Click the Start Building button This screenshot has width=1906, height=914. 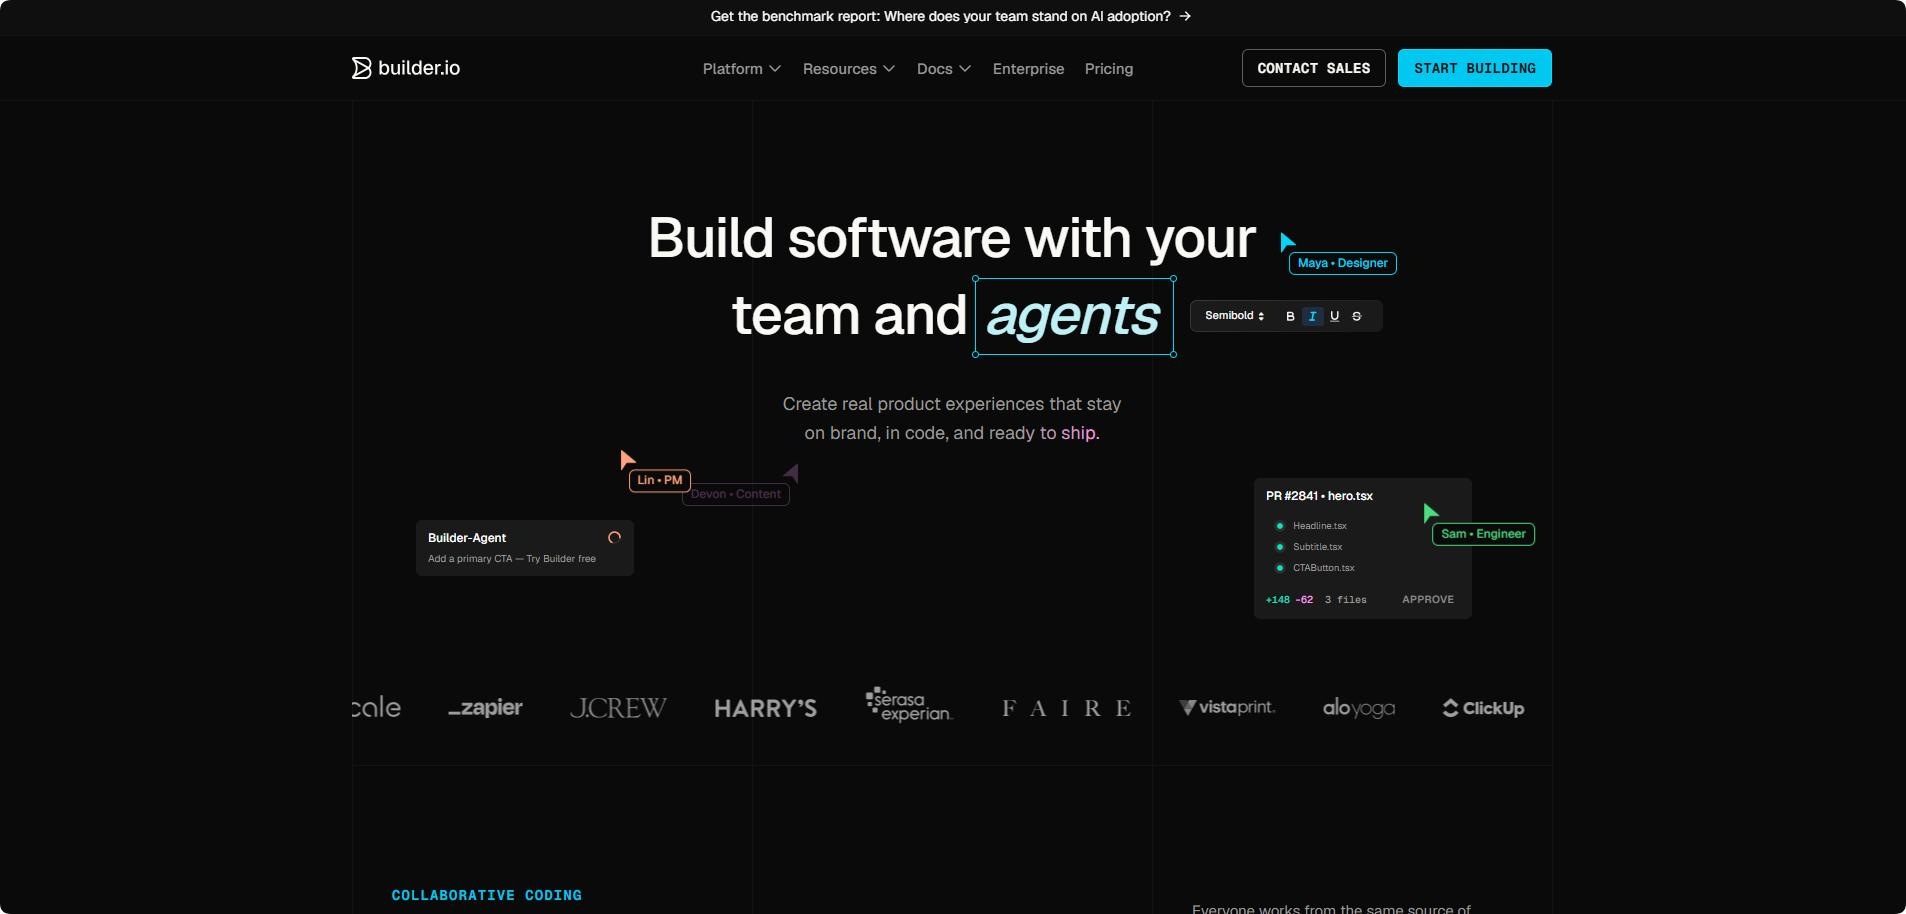click(1474, 68)
